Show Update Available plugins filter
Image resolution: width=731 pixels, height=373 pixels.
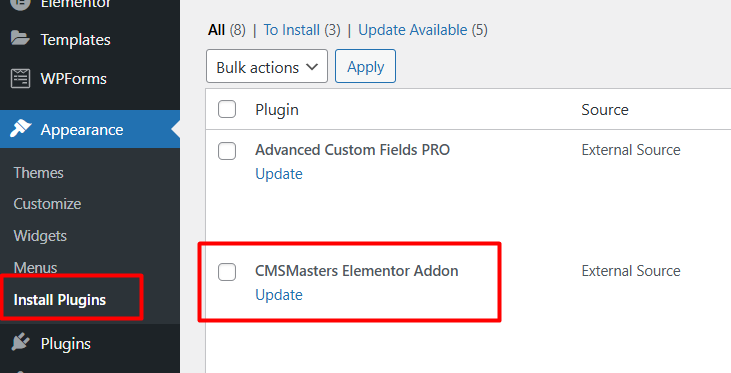[422, 30]
